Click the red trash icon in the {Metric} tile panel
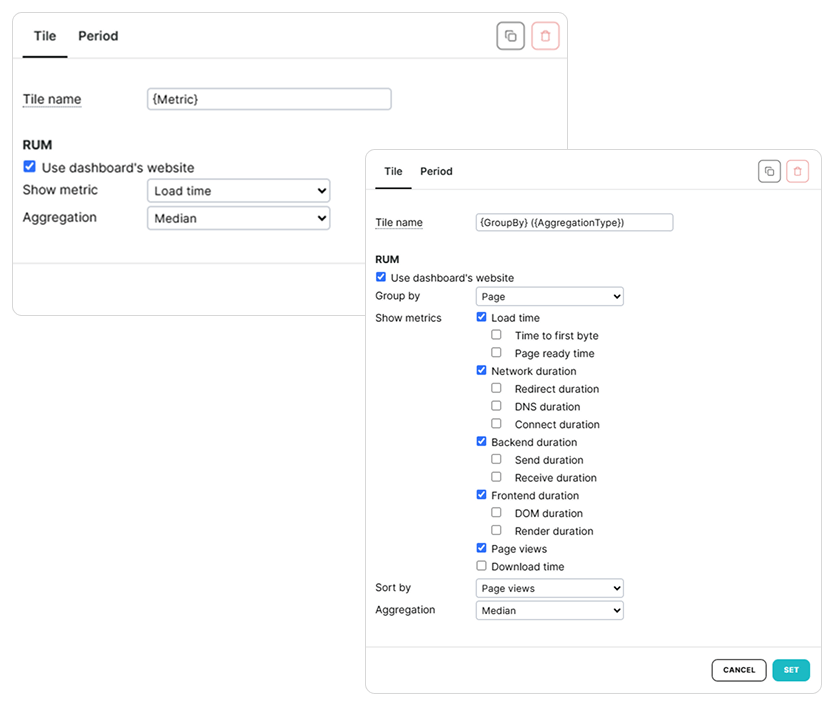This screenshot has height=711, width=834. tap(545, 36)
